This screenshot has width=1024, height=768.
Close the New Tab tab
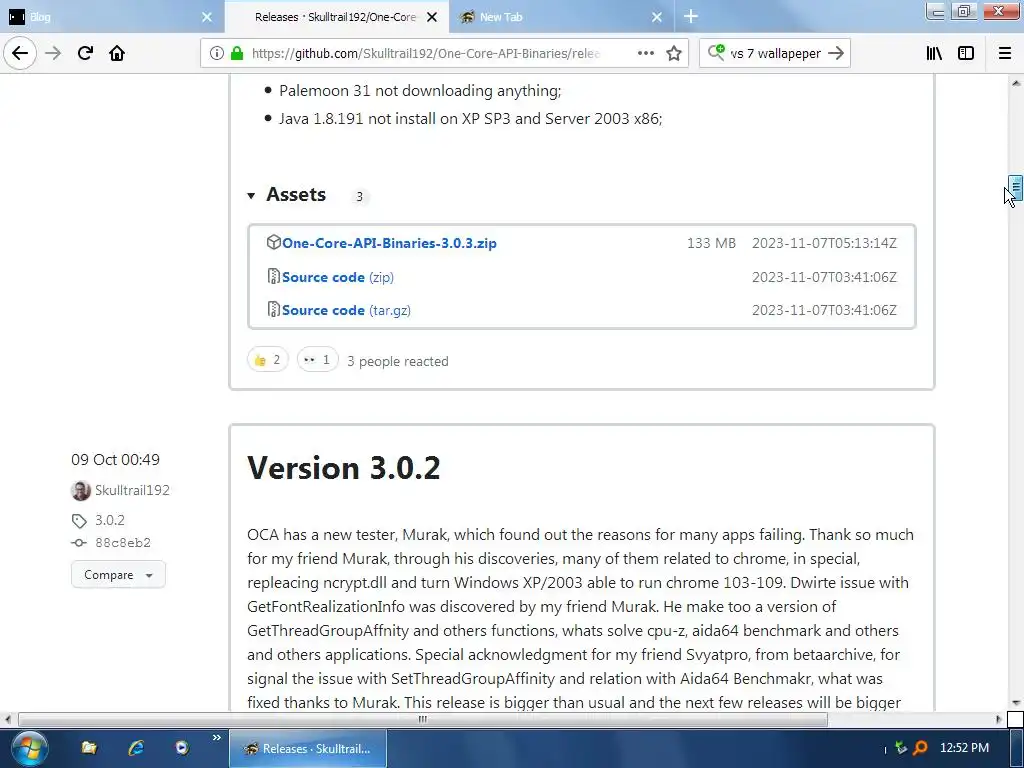click(x=657, y=17)
